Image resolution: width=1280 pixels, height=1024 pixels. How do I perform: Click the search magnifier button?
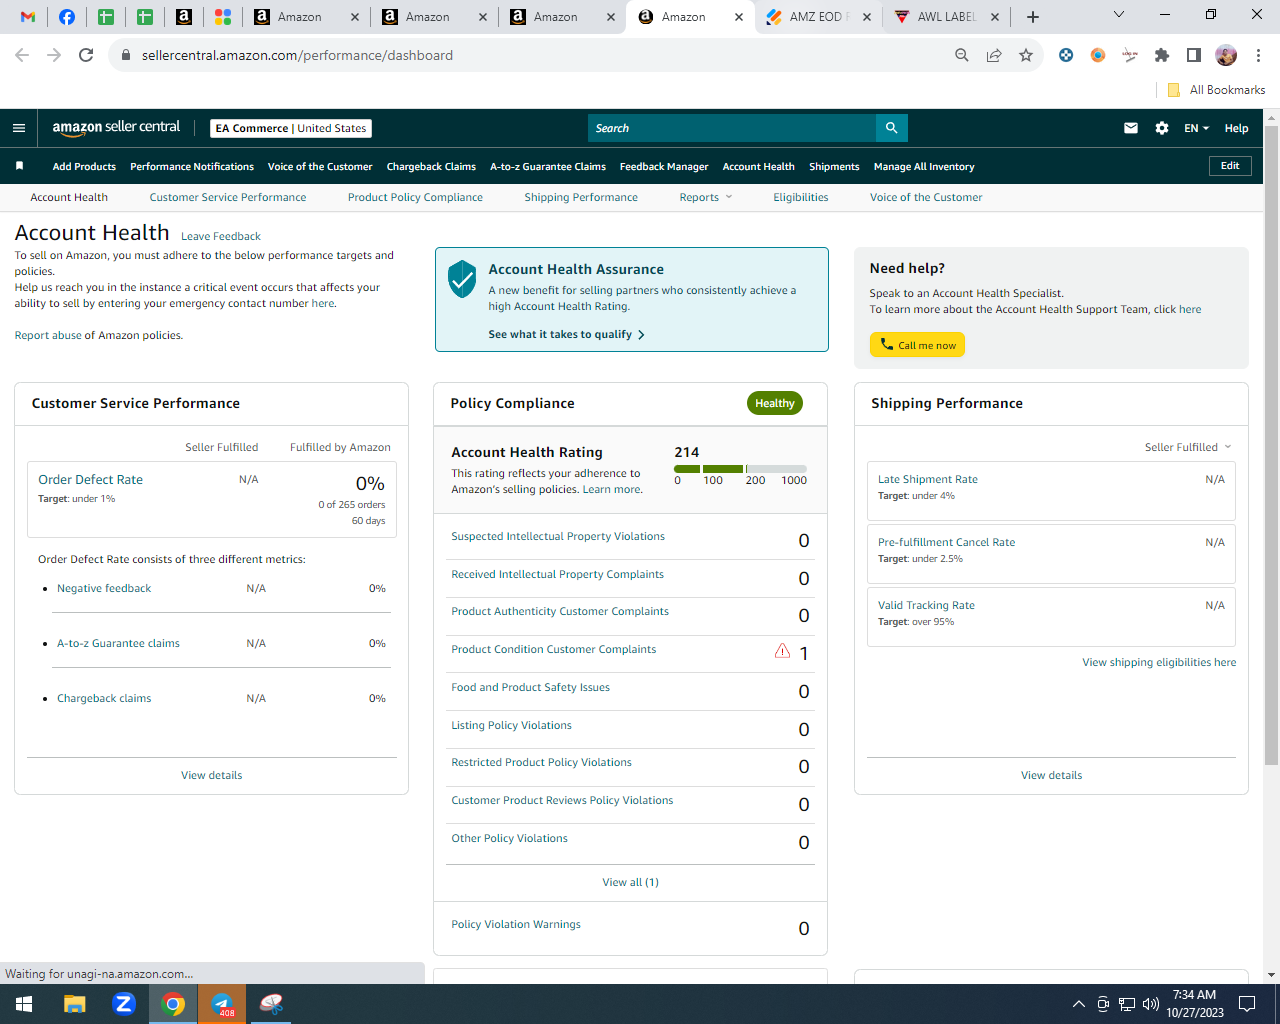tap(892, 128)
